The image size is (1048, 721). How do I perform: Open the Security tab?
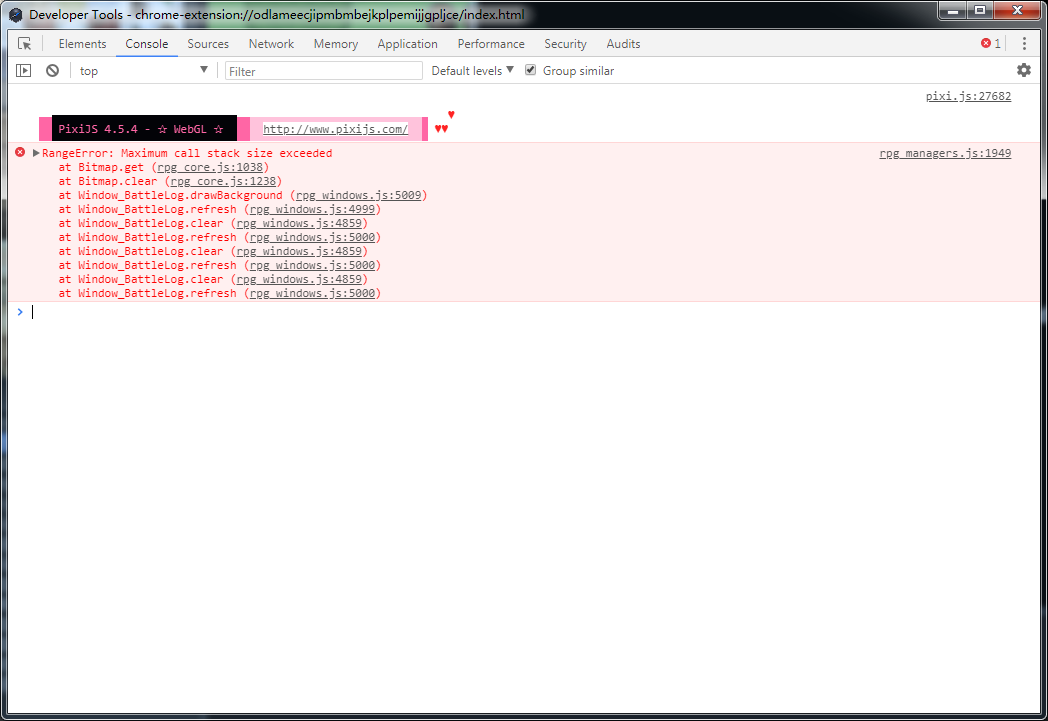(x=565, y=43)
